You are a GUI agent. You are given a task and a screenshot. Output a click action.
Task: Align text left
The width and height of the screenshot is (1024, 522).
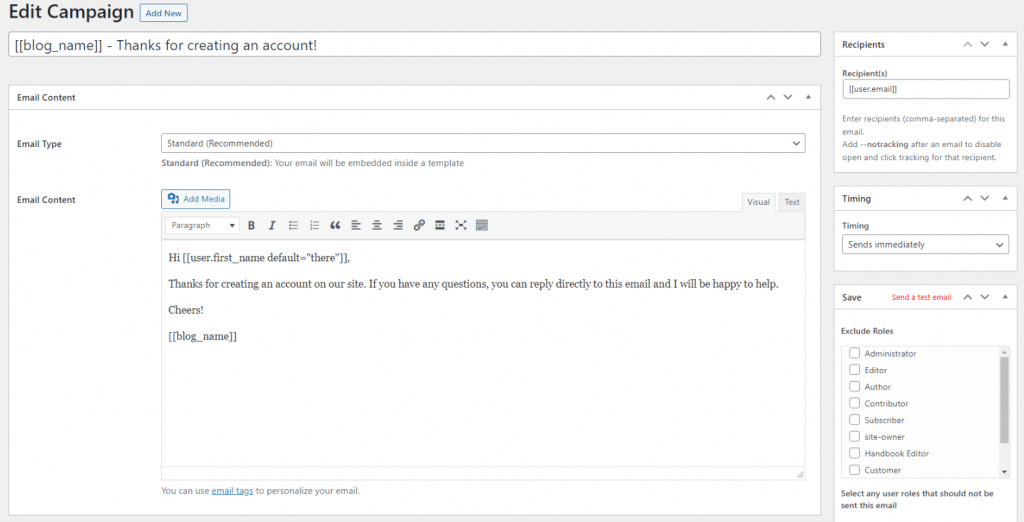pyautogui.click(x=356, y=225)
